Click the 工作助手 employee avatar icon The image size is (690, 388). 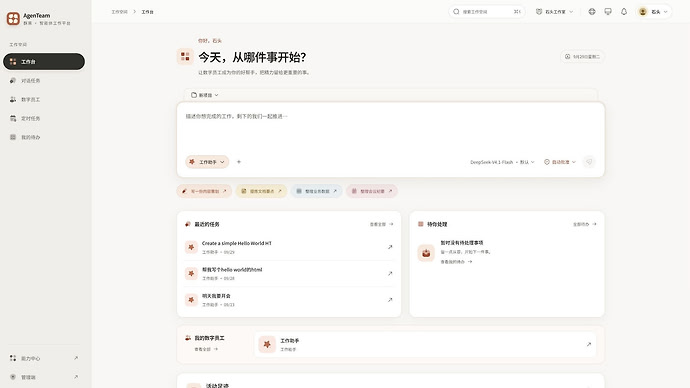tap(267, 344)
